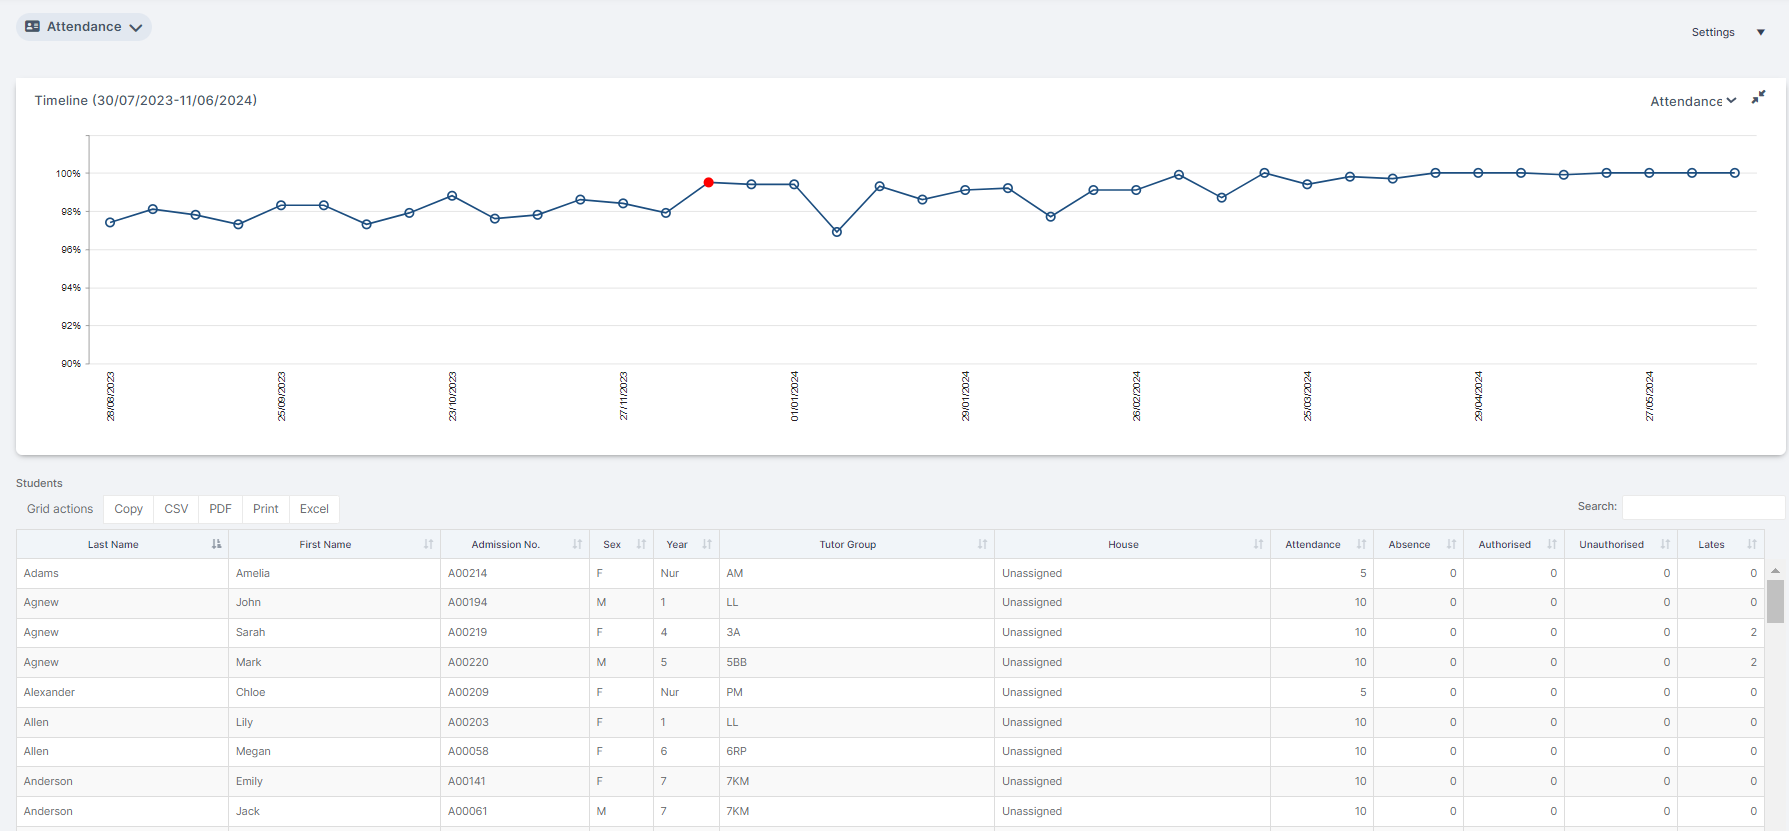Open tutor group 7KM for Emily Anderson
Screen dimensions: 1789x831
point(737,781)
